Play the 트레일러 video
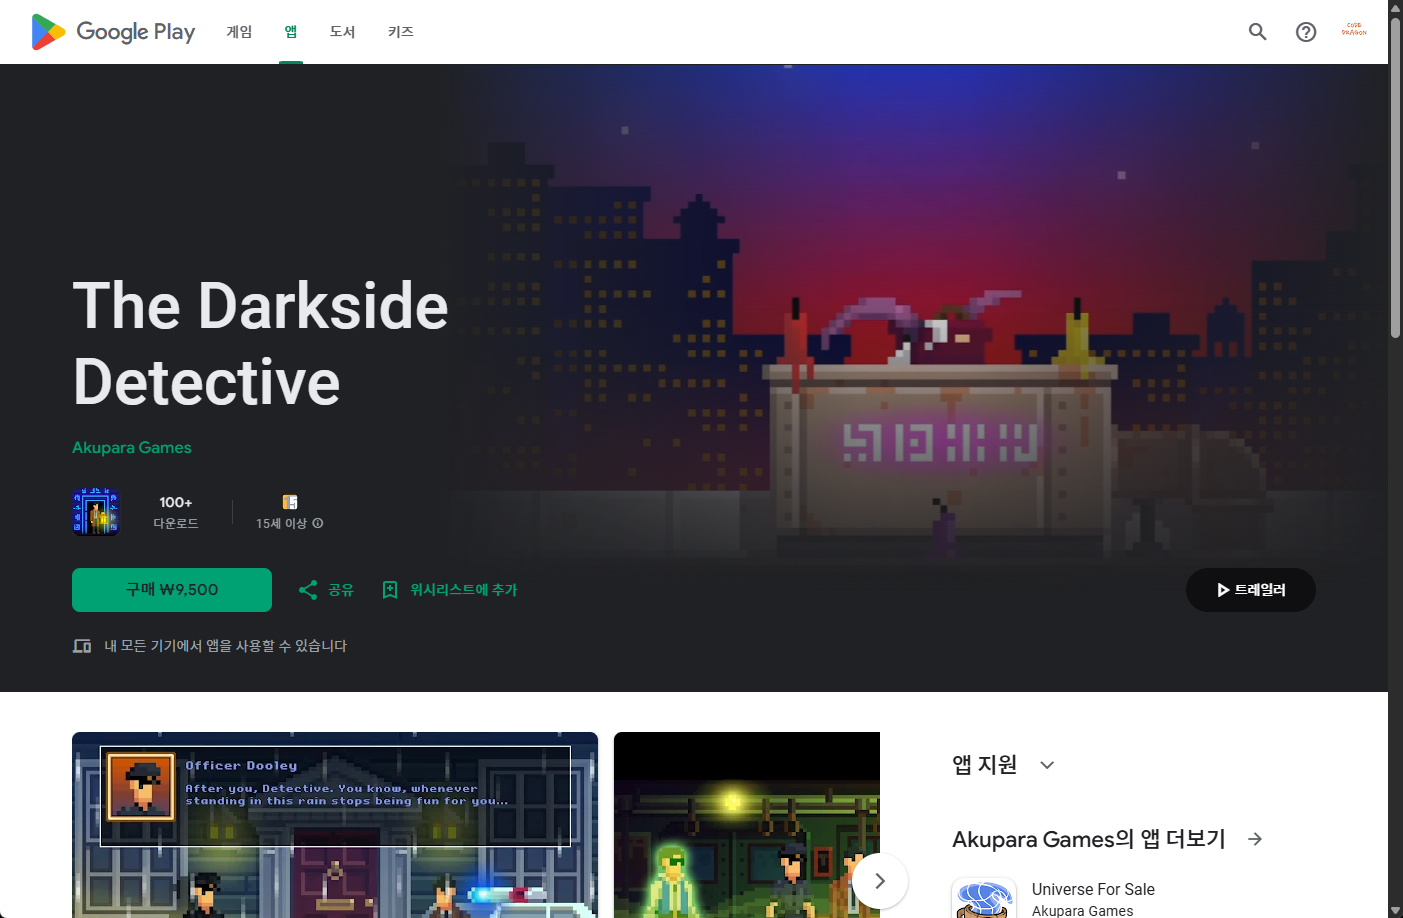This screenshot has height=918, width=1403. click(1251, 590)
